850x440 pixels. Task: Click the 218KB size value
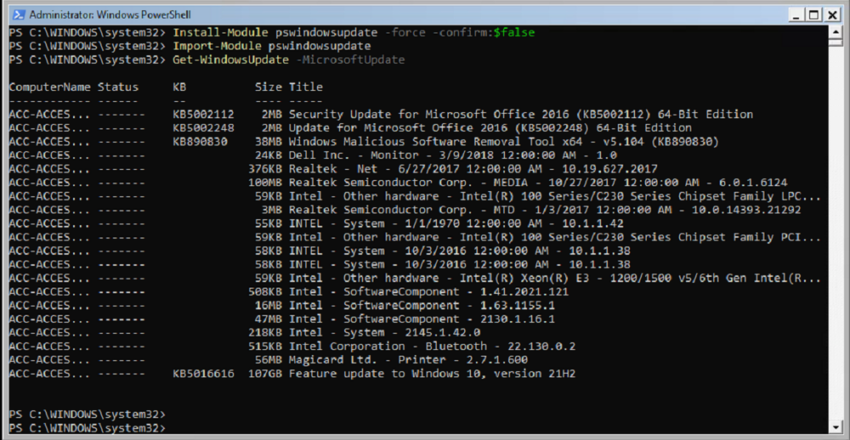[265, 333]
